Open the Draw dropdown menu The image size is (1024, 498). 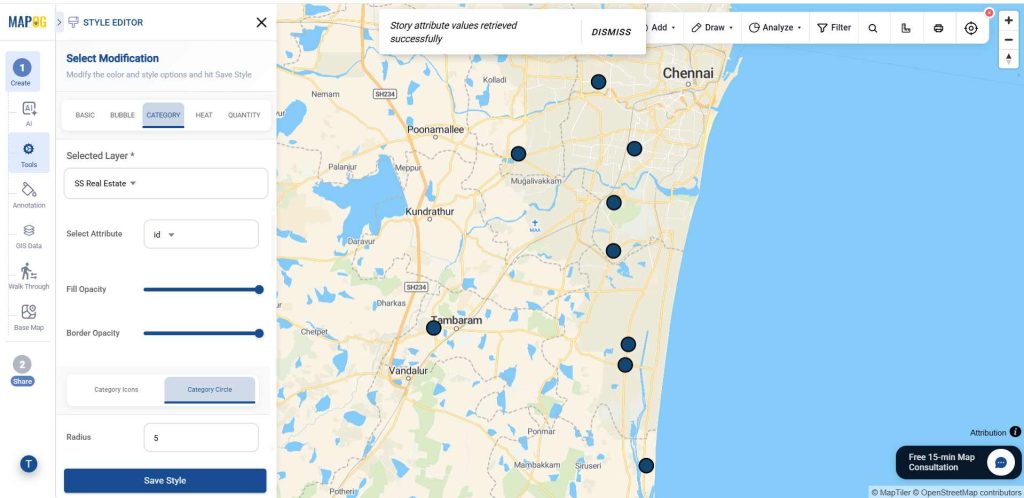712,27
